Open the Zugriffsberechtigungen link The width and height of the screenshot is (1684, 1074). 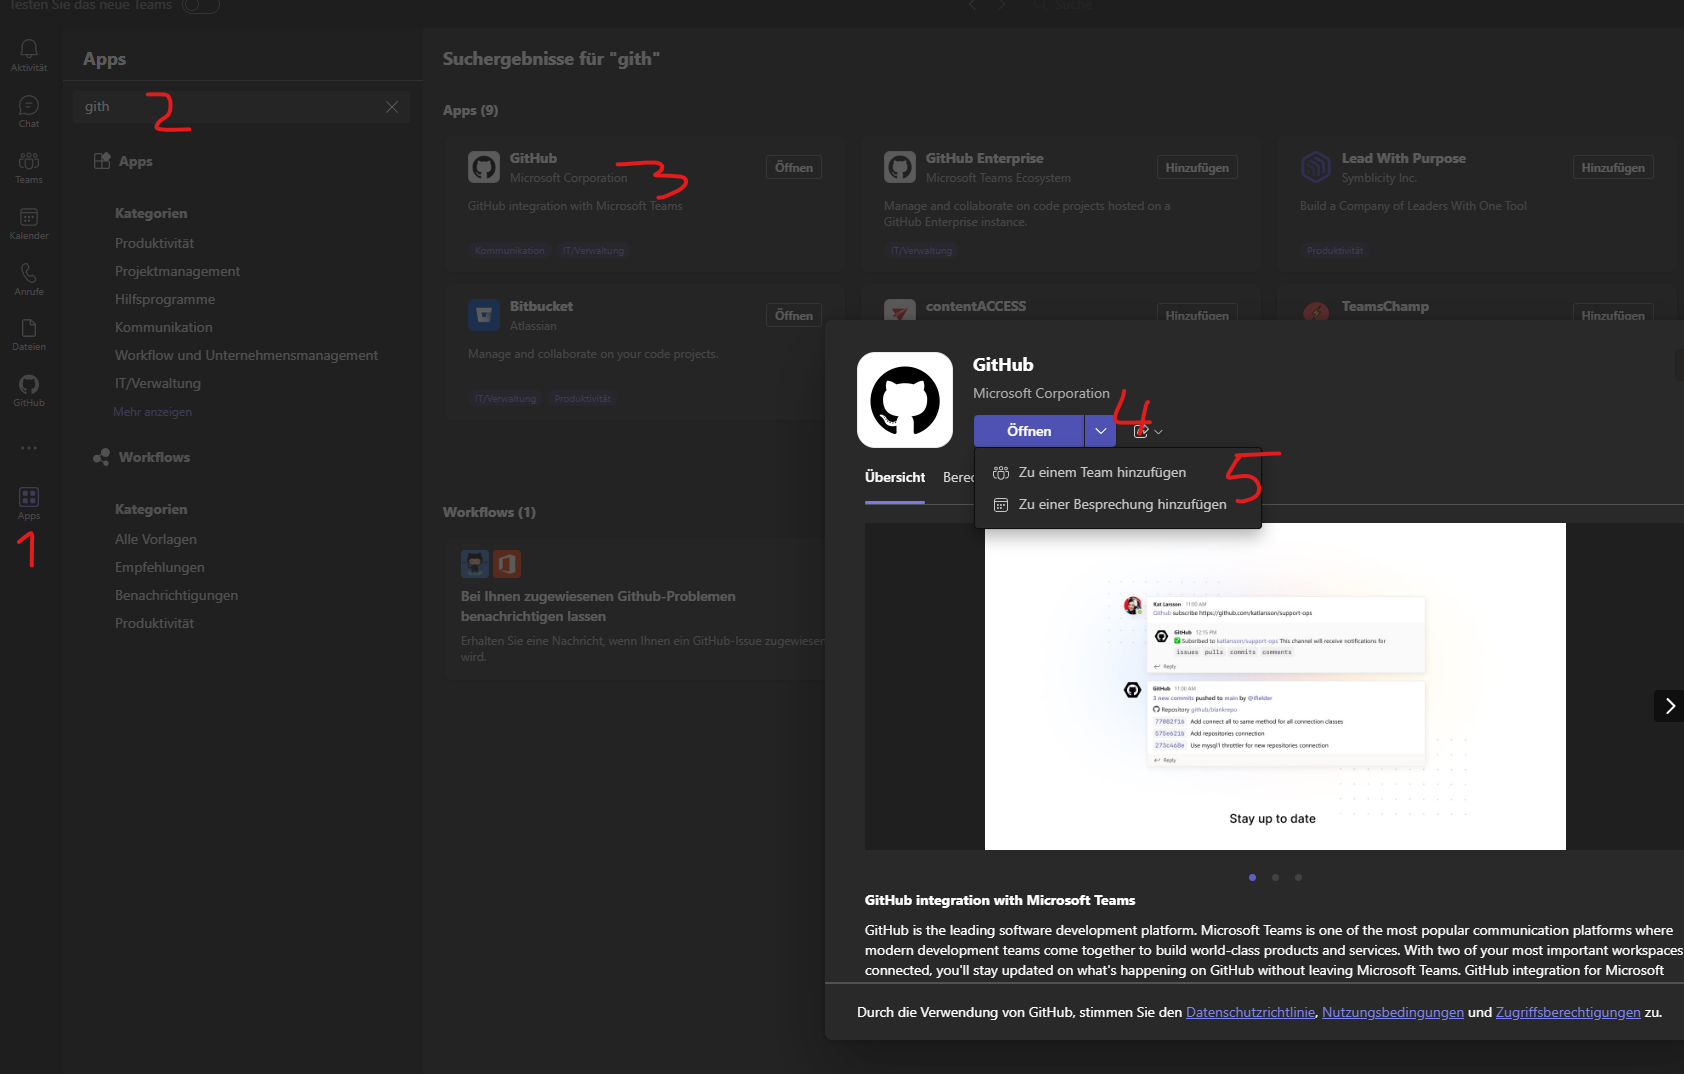point(1568,1012)
